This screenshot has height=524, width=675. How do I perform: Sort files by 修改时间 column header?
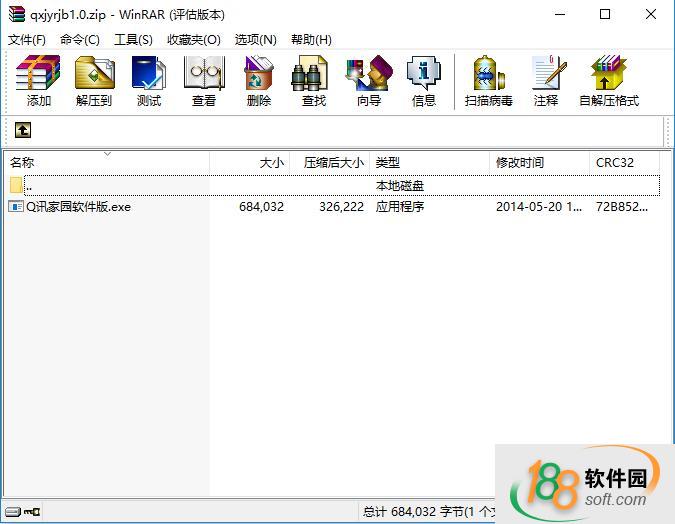coord(540,162)
